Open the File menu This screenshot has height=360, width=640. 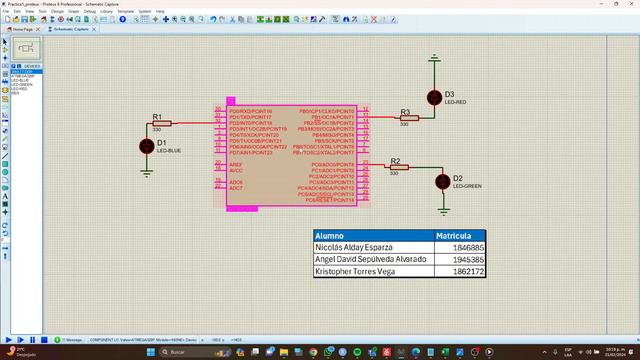click(6, 11)
